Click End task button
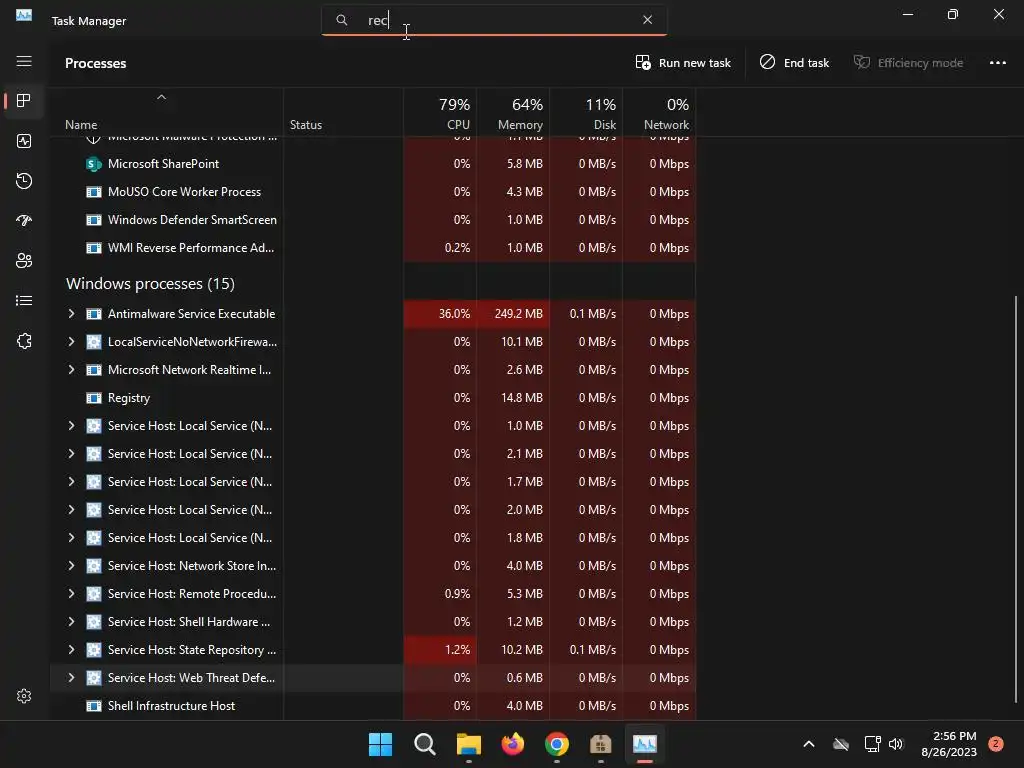This screenshot has width=1024, height=768. pyautogui.click(x=794, y=63)
